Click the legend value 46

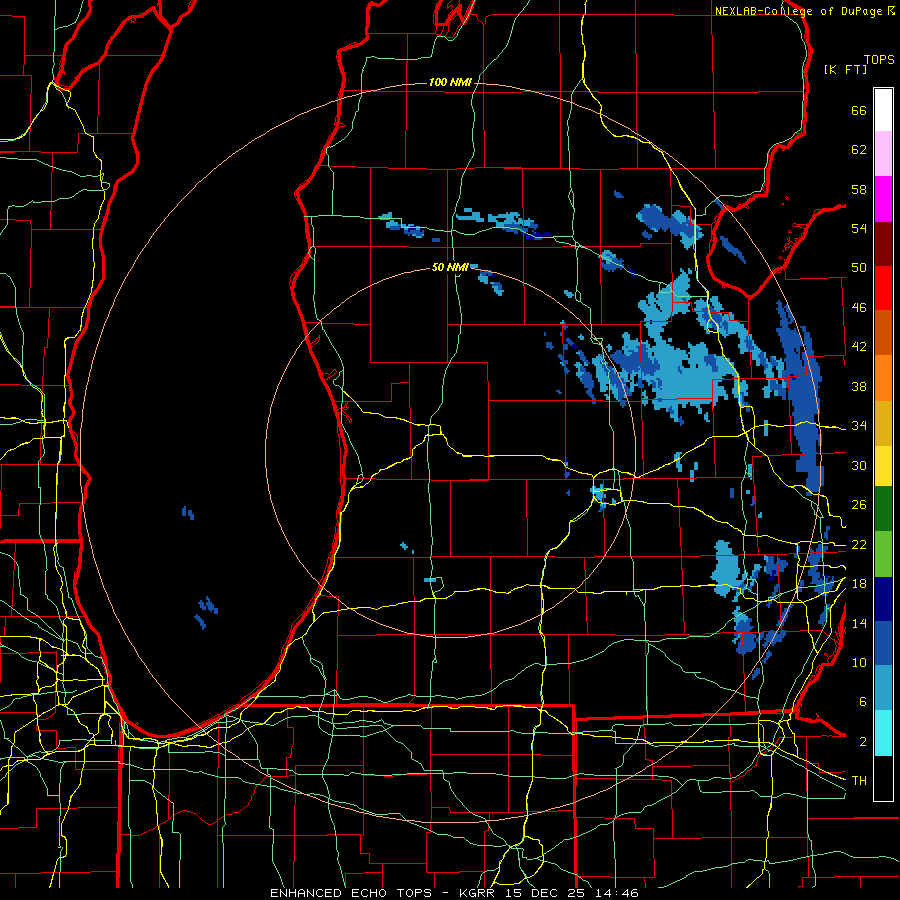click(x=859, y=307)
